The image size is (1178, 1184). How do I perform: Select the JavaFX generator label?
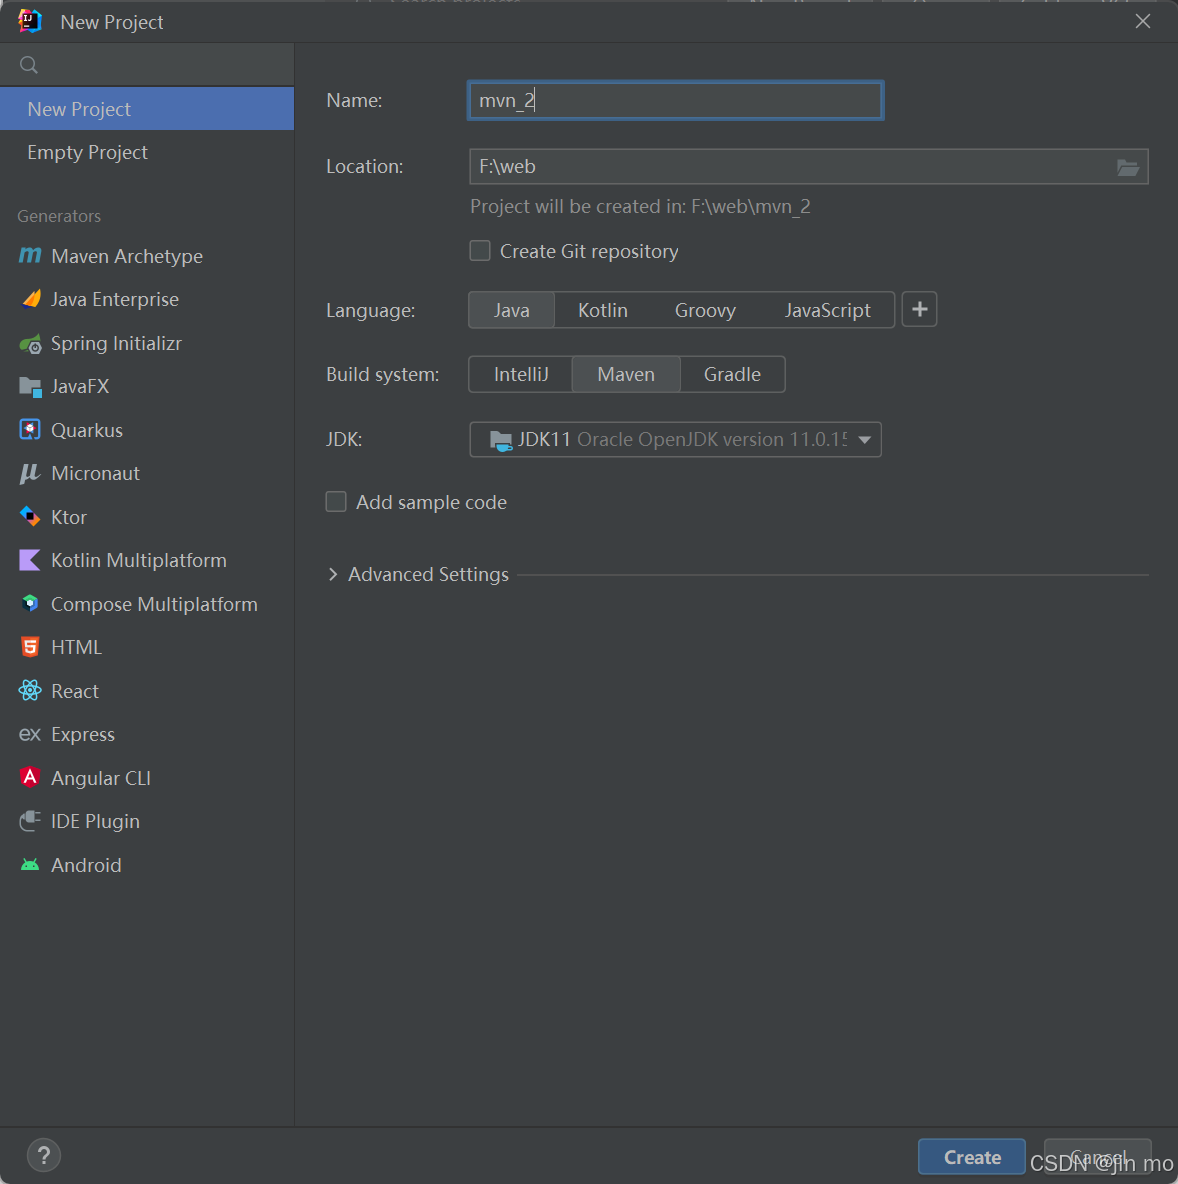(80, 387)
